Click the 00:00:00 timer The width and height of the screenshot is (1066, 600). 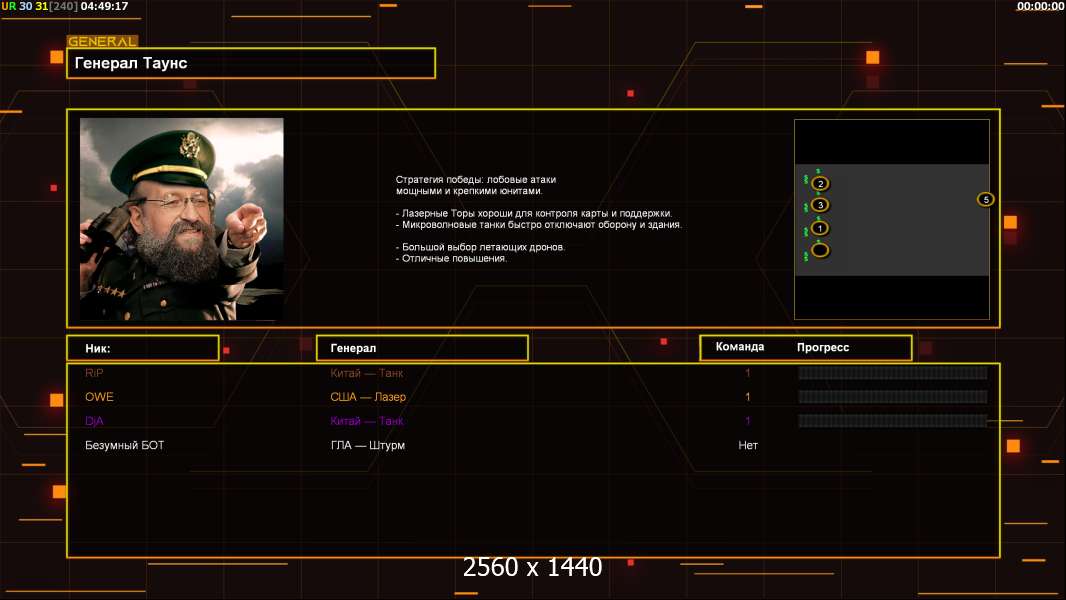pyautogui.click(x=1040, y=6)
